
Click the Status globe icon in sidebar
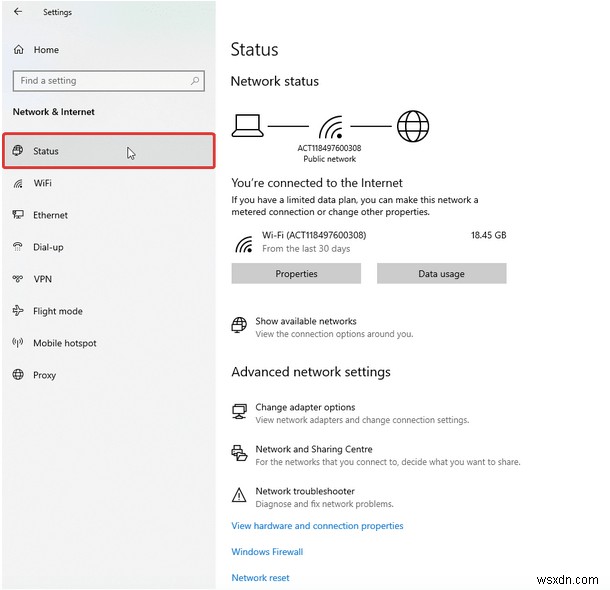(18, 151)
